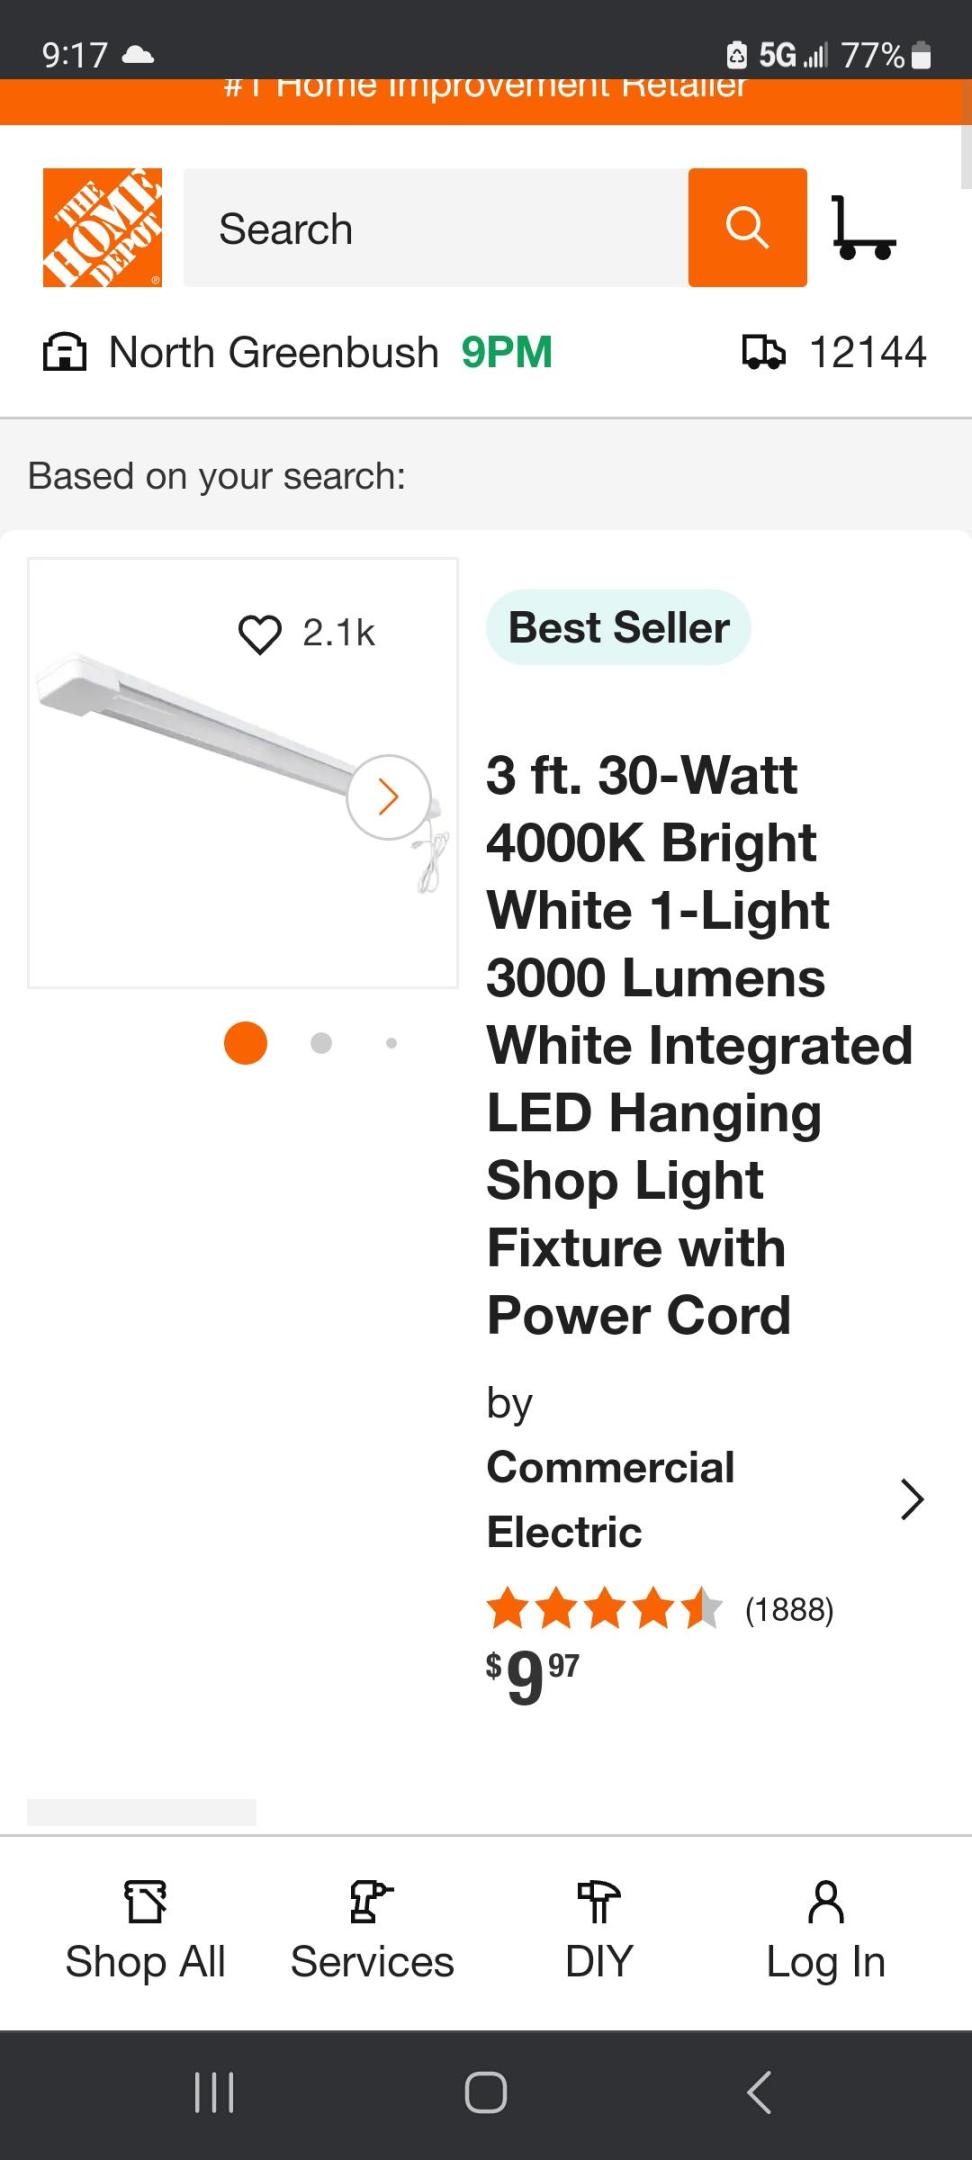View the 1888 star ratings reviews
Image resolution: width=972 pixels, height=2160 pixels.
pyautogui.click(x=660, y=1609)
